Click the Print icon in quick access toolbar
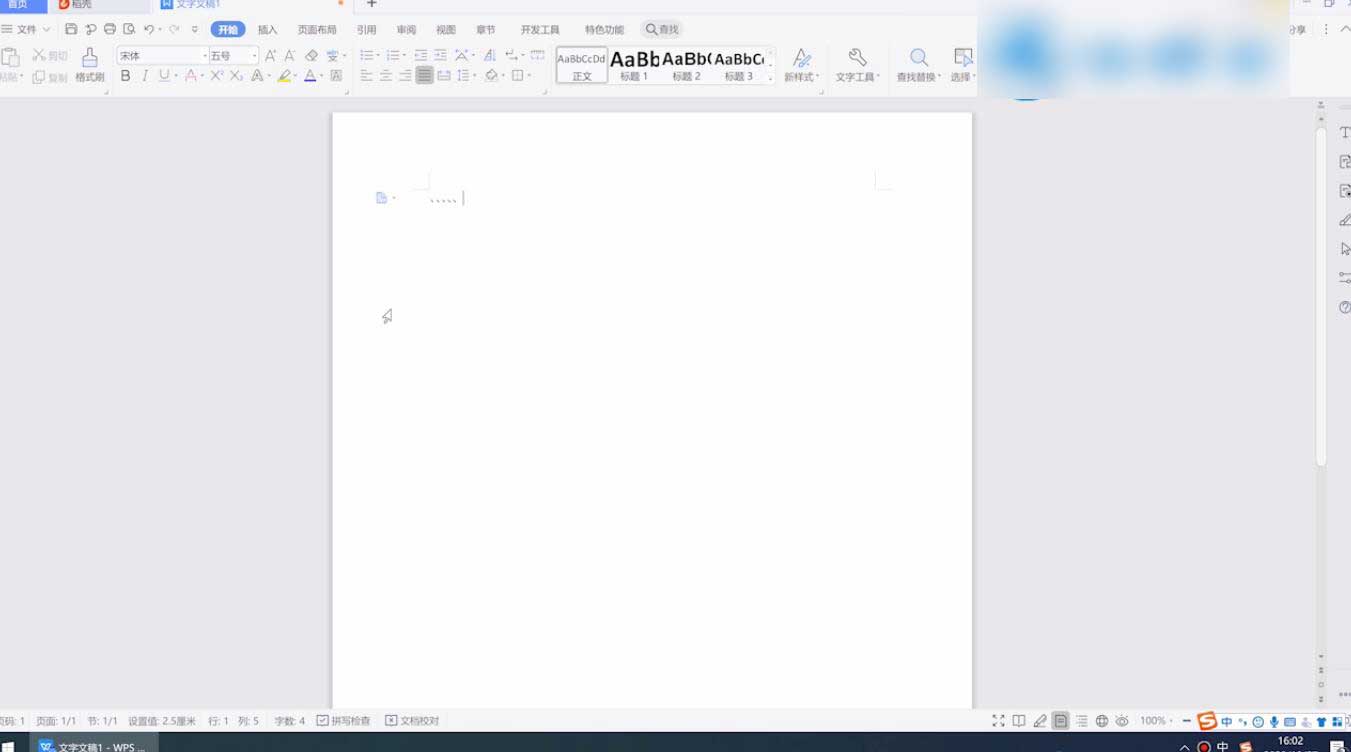The image size is (1351, 752). [110, 30]
